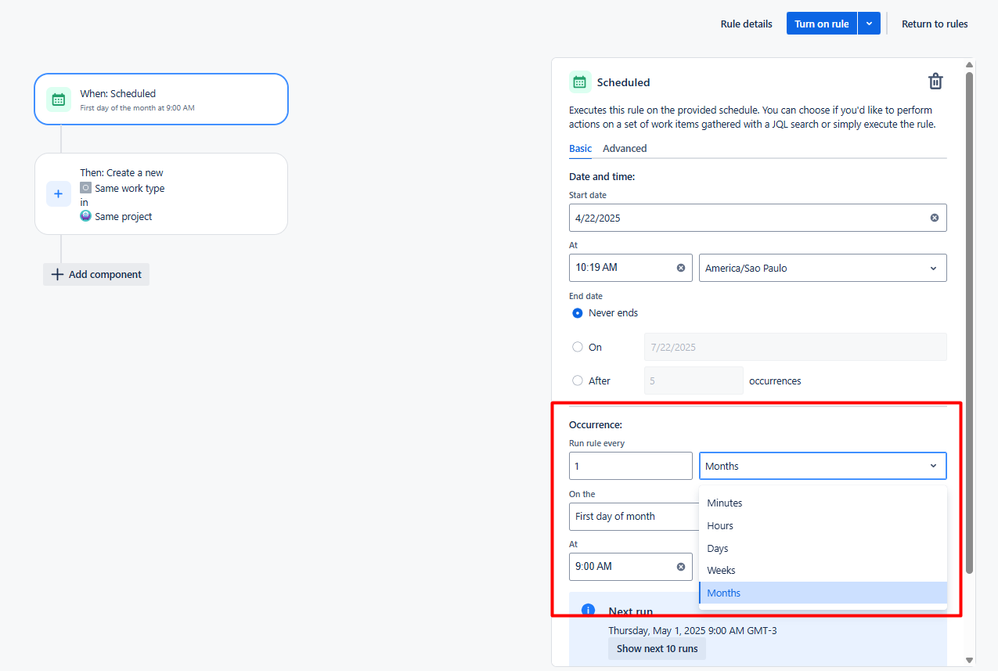Switch to the Basic tab

pyautogui.click(x=580, y=148)
